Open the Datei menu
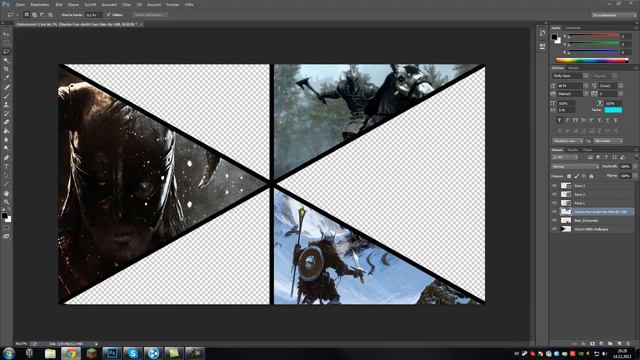640x360 pixels. pyautogui.click(x=20, y=4)
